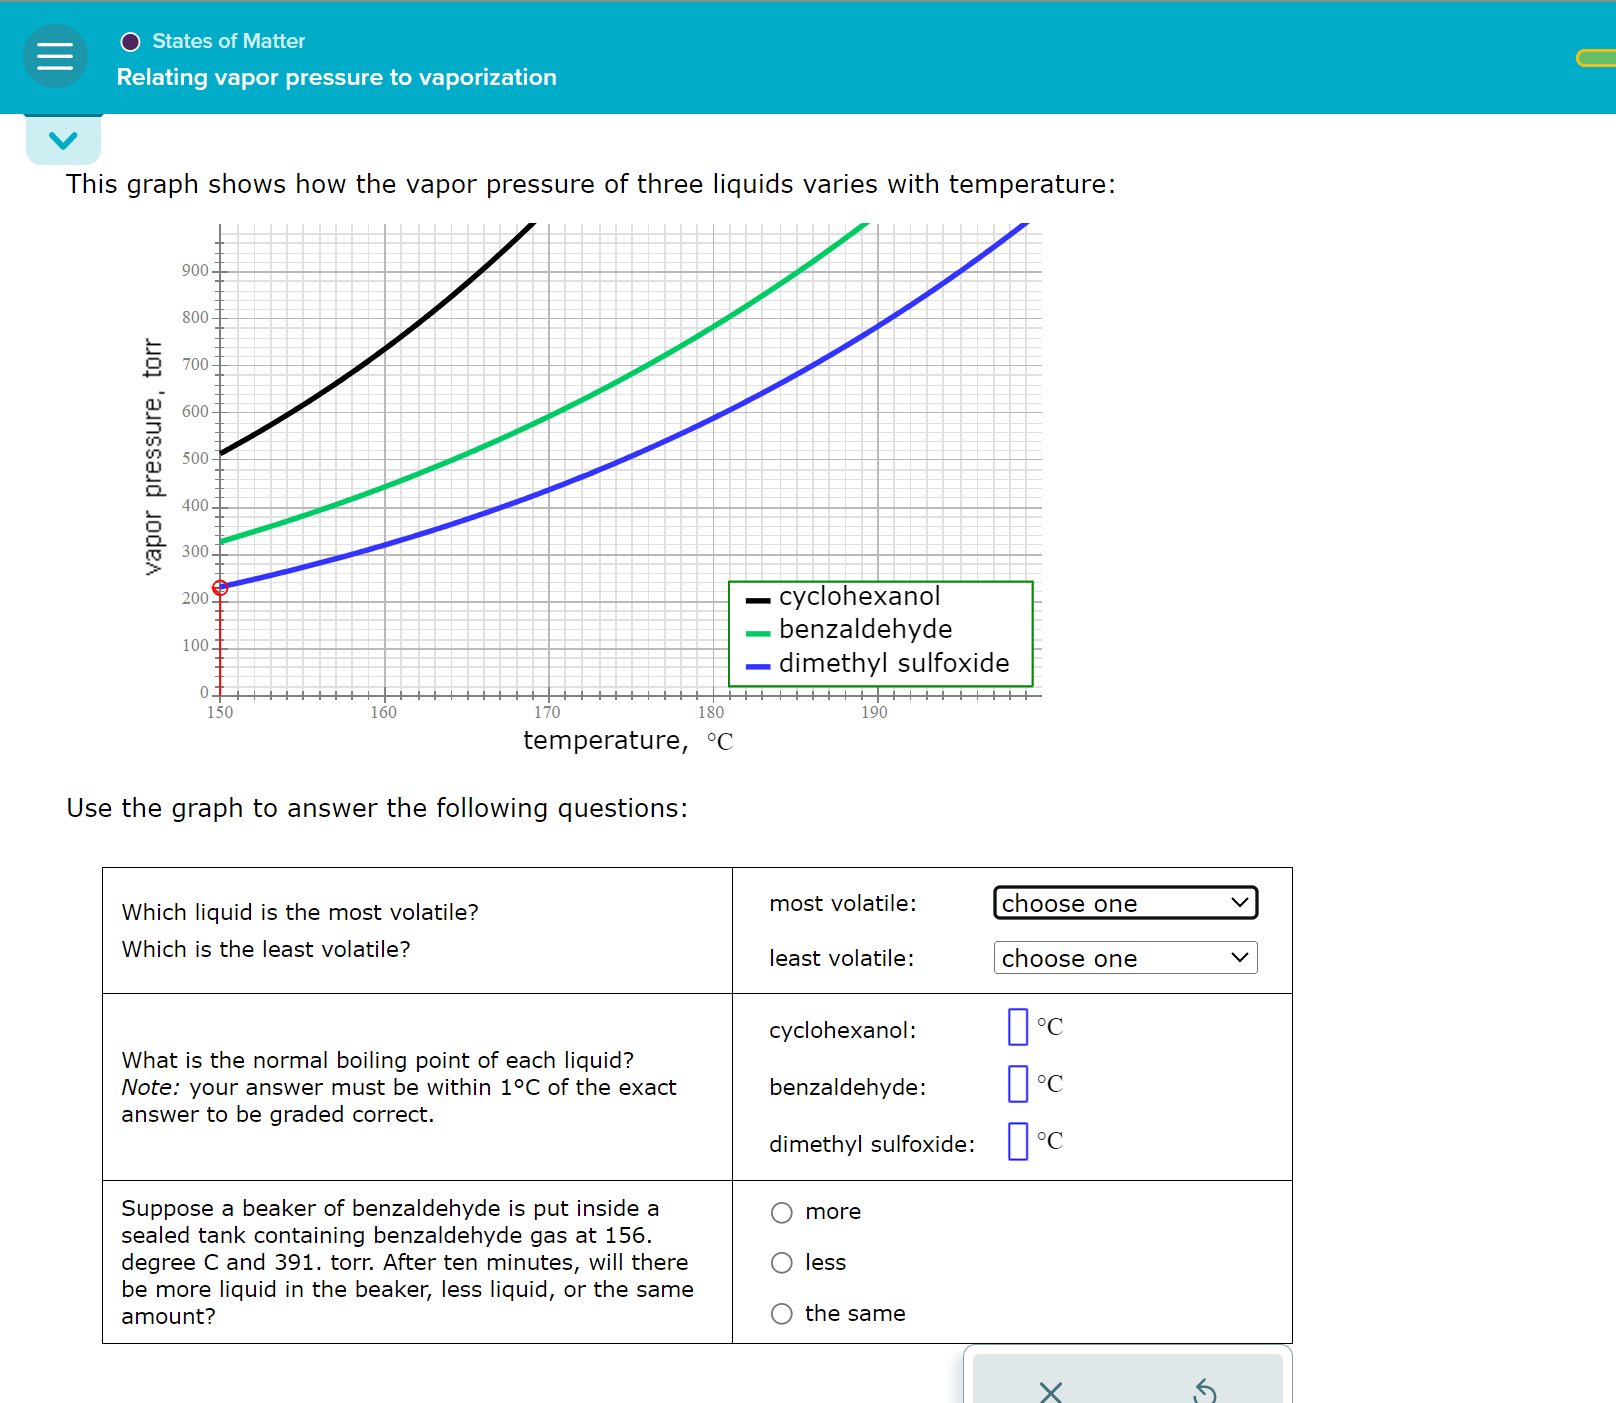Click the dimethyl sulfoxide legend entry
Image resolution: width=1616 pixels, height=1403 pixels.
pos(877,664)
